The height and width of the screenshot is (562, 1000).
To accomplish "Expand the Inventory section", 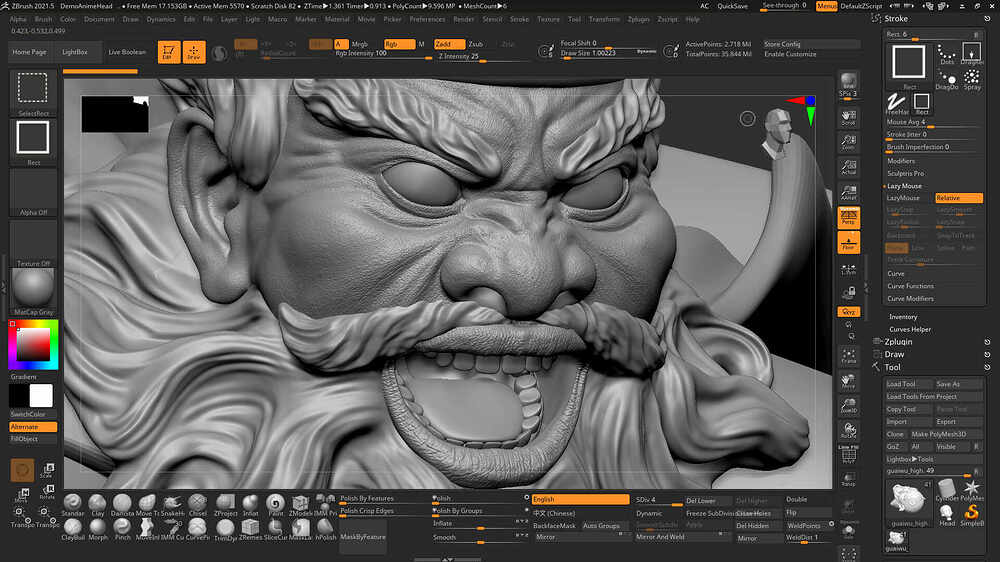I will 903,317.
